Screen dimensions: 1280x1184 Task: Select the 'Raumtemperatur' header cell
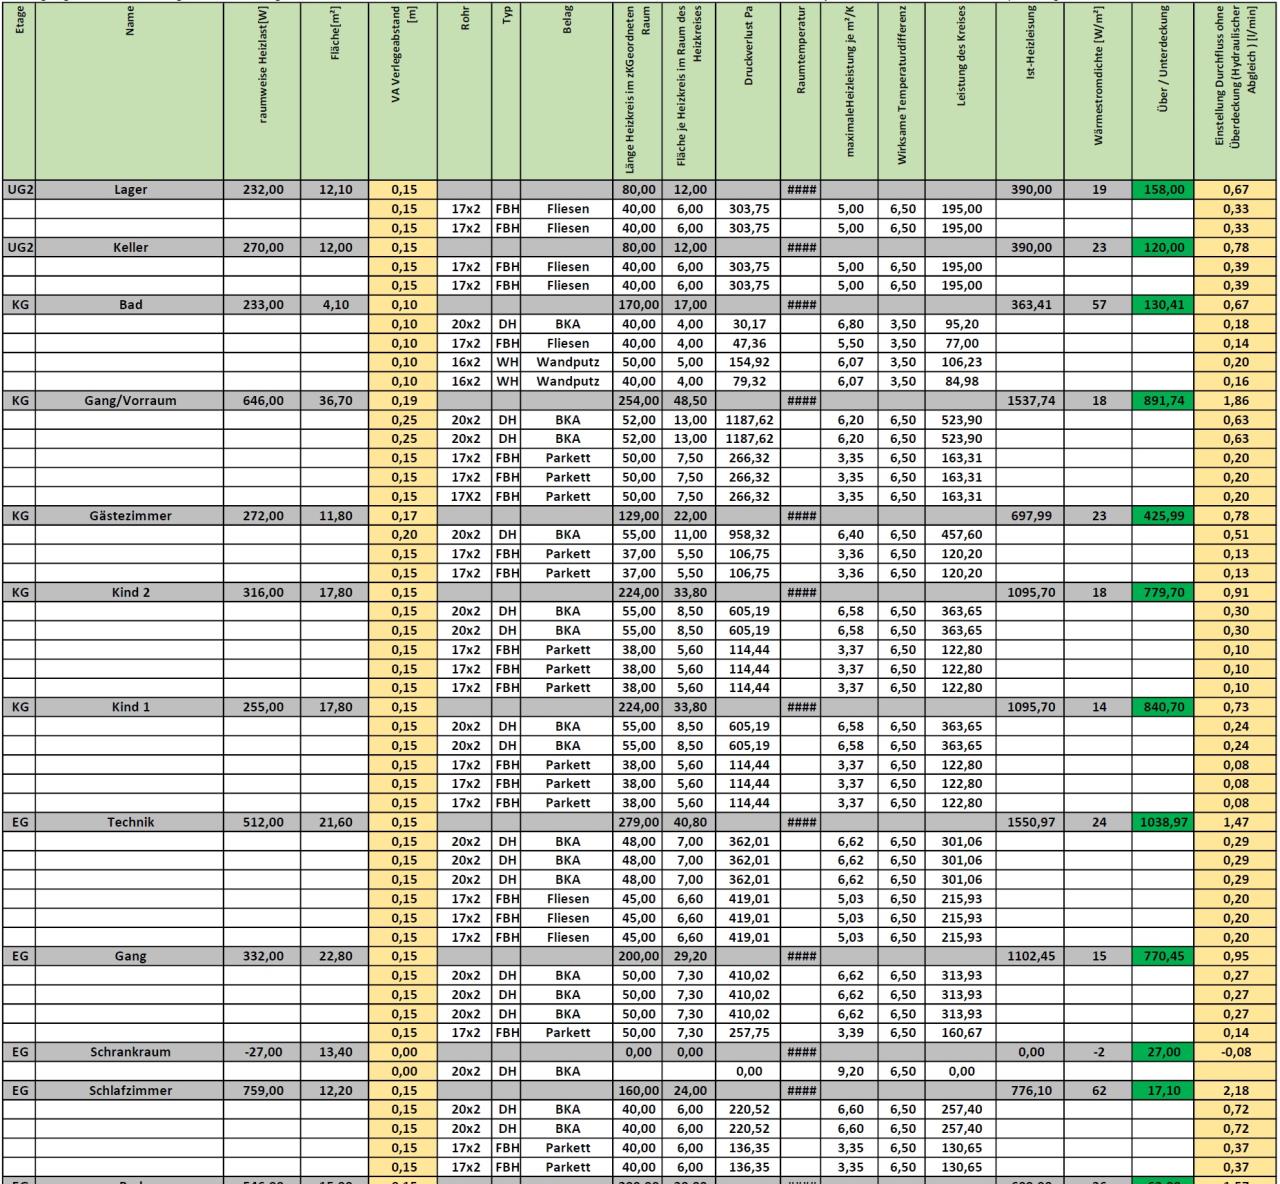801,90
